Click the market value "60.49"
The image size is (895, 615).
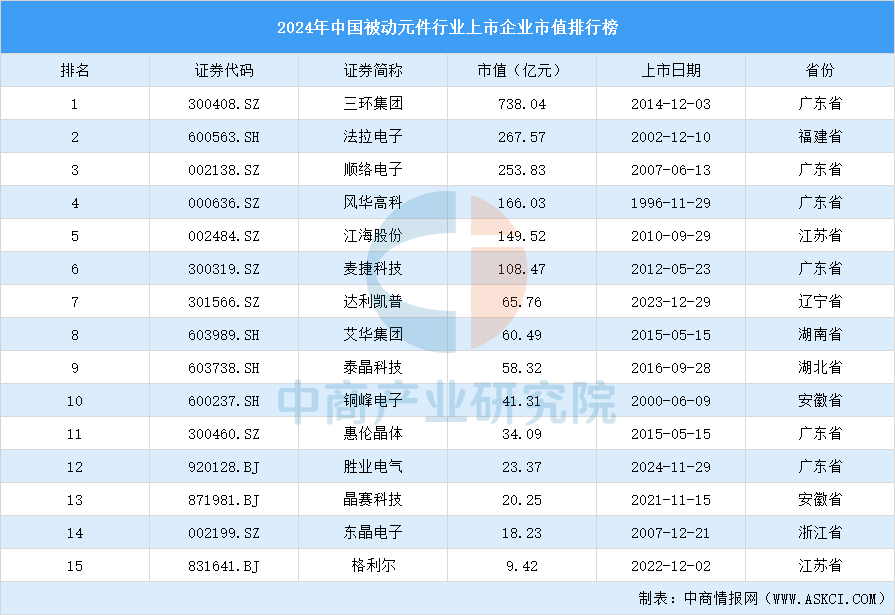522,335
